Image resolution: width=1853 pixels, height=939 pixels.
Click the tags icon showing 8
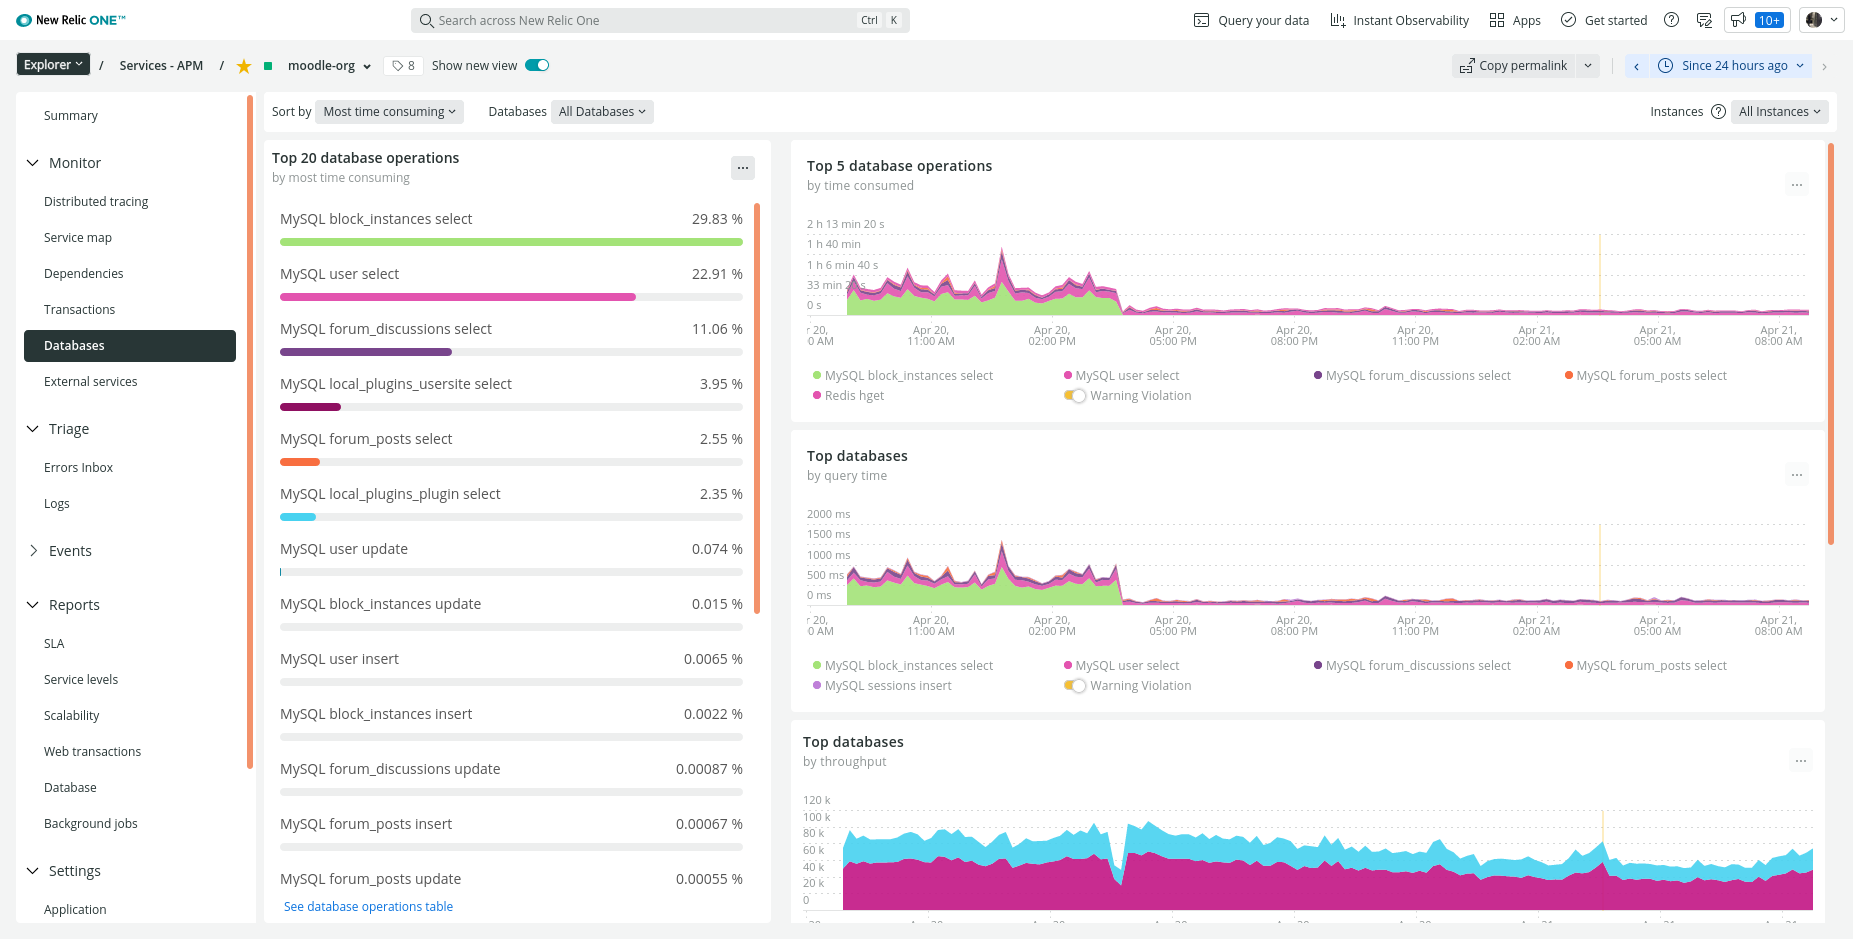tap(403, 66)
